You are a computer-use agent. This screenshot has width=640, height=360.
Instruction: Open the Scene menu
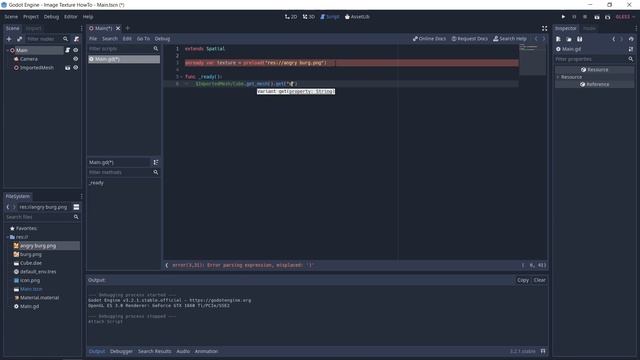[x=11, y=17]
